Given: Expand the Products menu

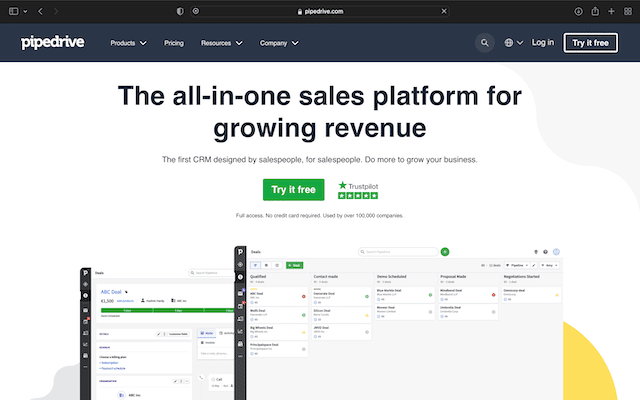Looking at the screenshot, I should click(x=128, y=43).
